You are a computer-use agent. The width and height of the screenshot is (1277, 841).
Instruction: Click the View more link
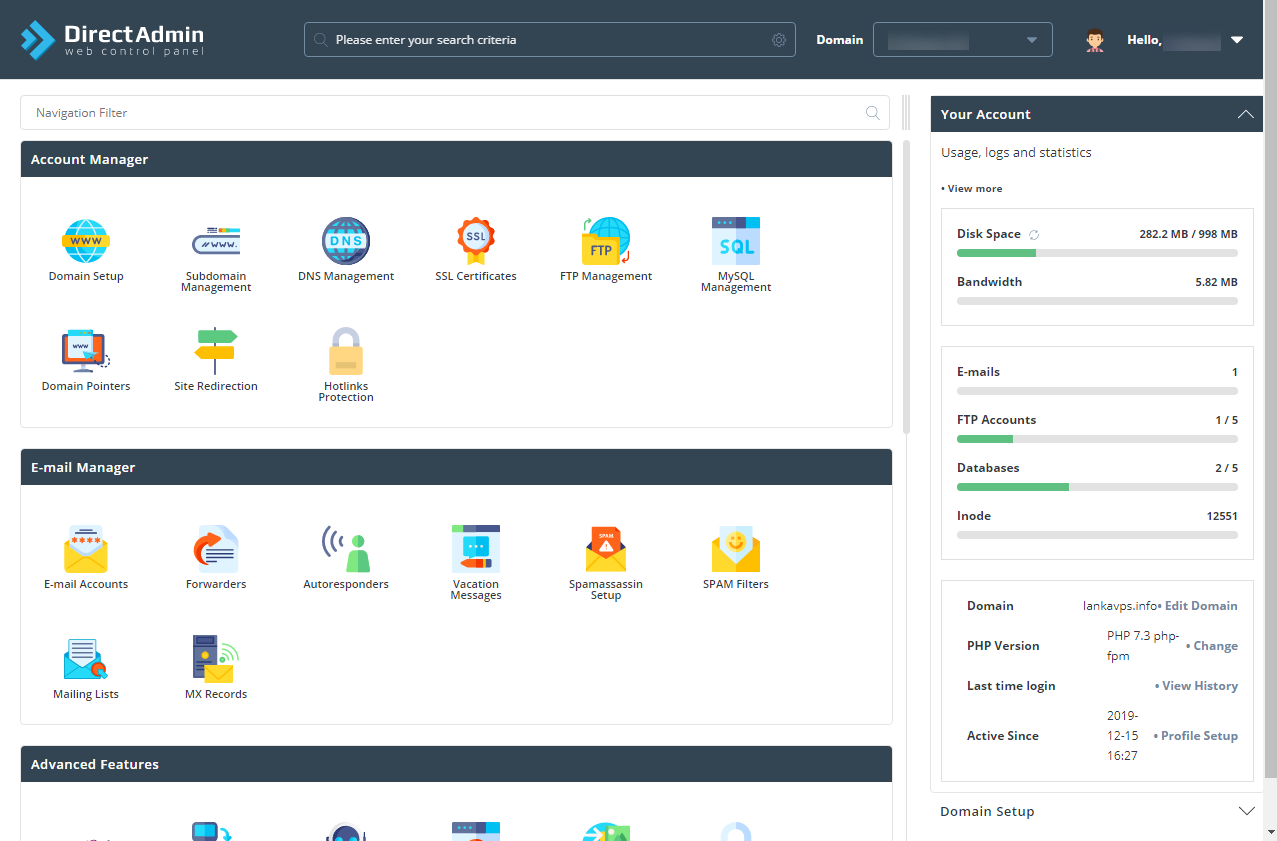point(971,188)
